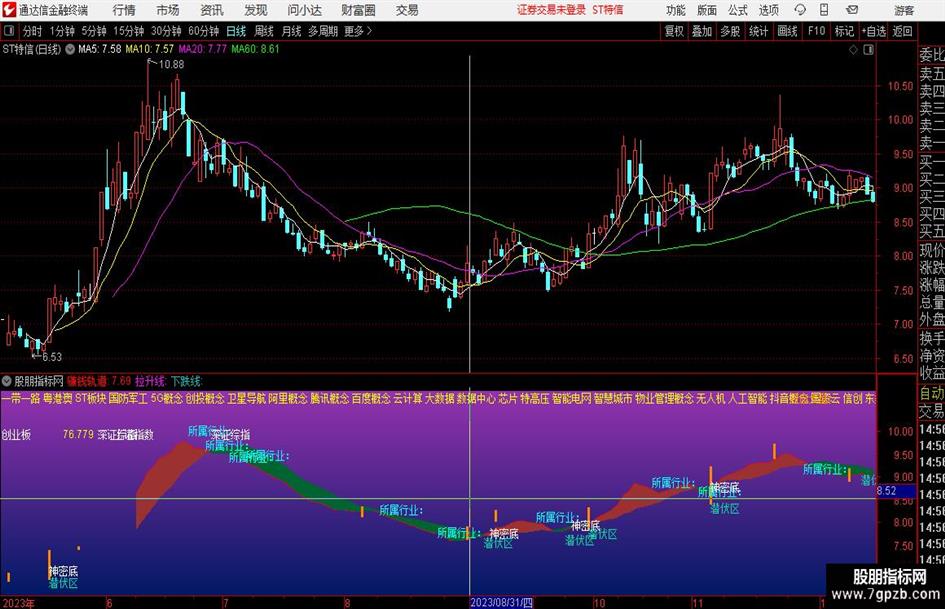This screenshot has width=945, height=609.
Task: Click the diamond icon at chart top-right
Action: [853, 49]
